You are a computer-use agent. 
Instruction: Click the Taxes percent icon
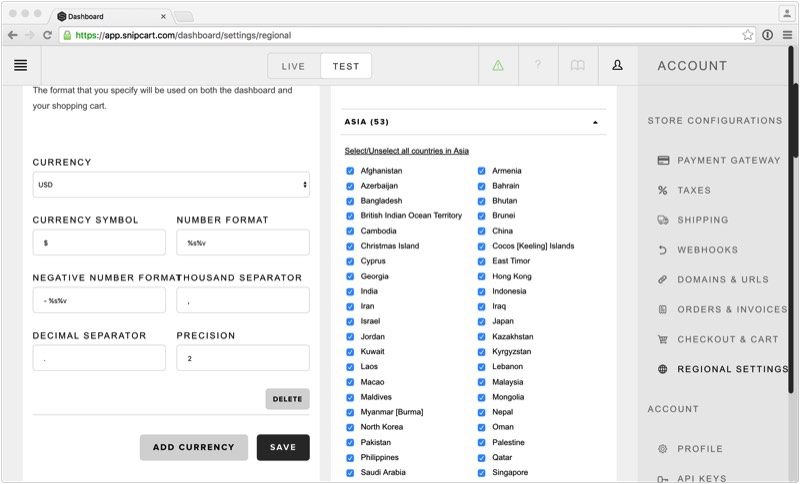[x=663, y=190]
